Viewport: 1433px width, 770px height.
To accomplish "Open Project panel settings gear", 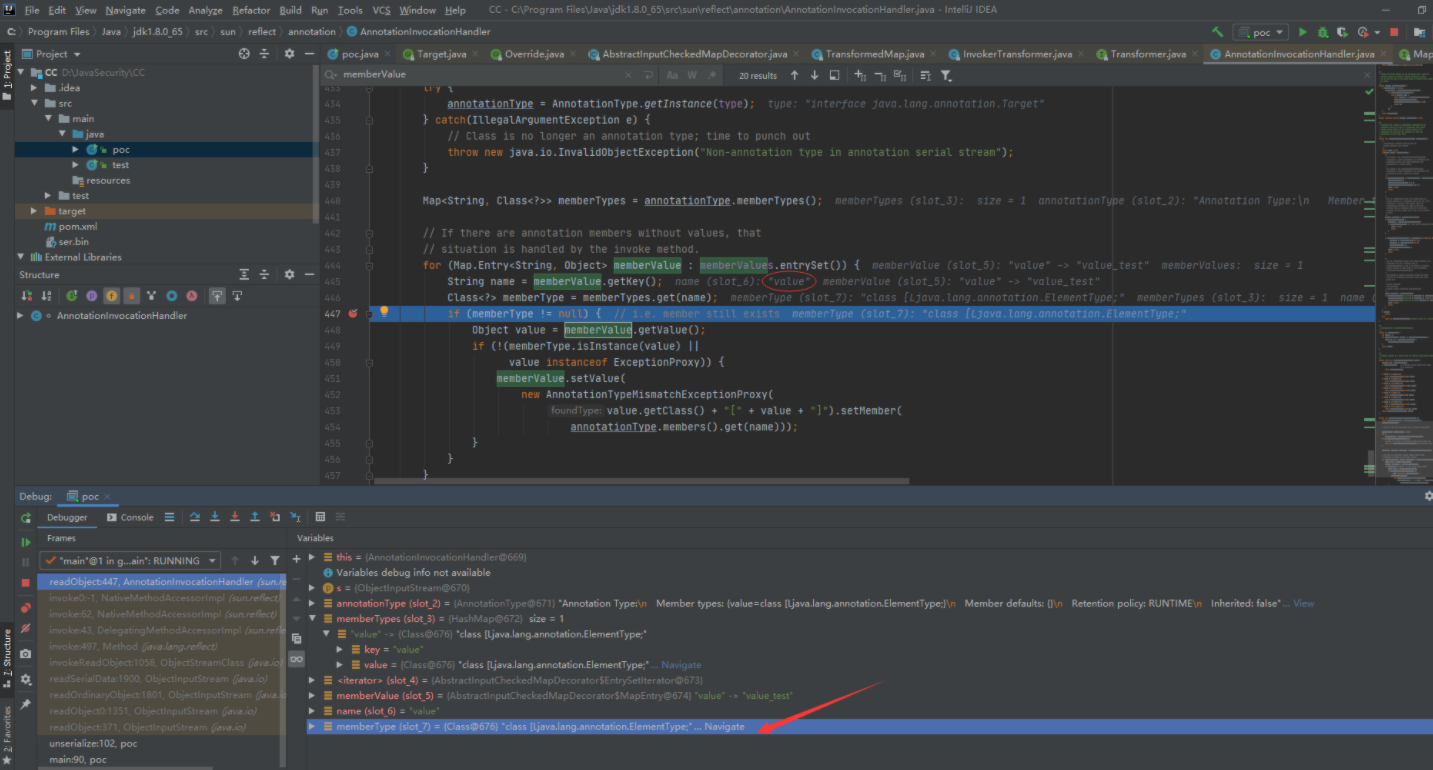I will 289,54.
